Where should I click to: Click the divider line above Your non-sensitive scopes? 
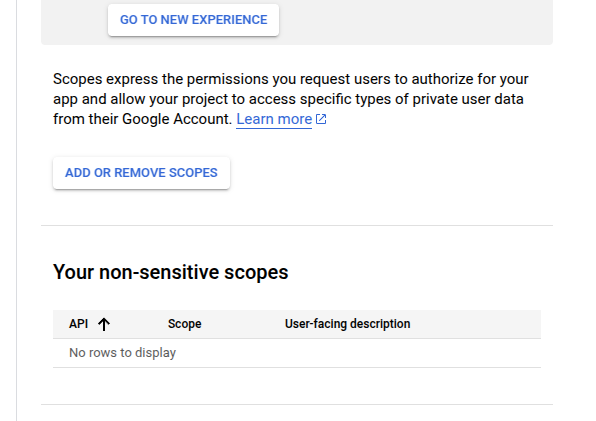[297, 225]
